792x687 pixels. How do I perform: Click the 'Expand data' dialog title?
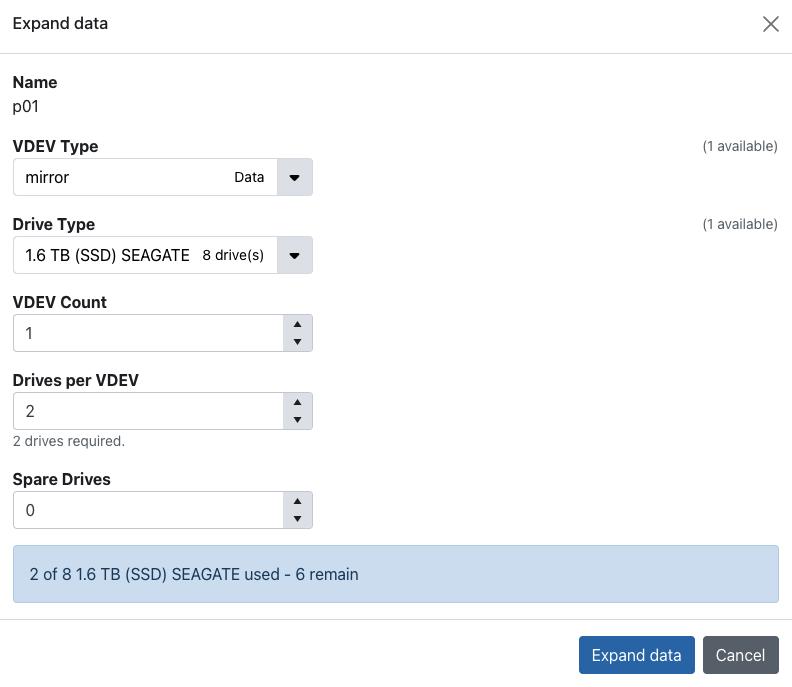60,24
